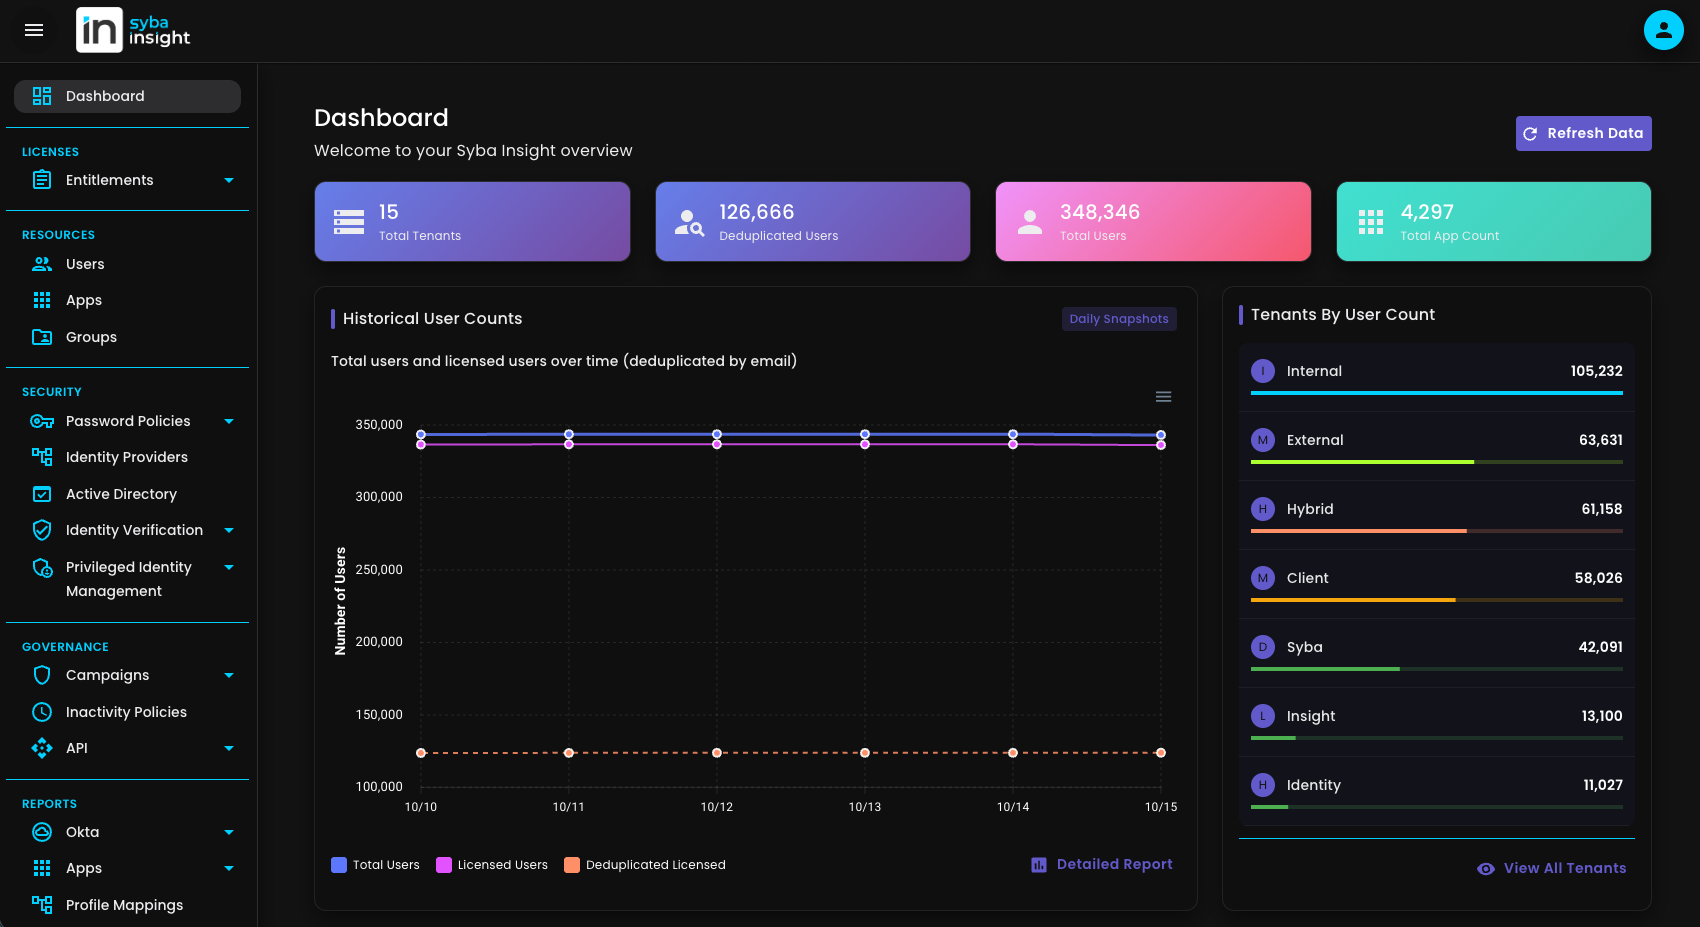1700x927 pixels.
Task: Open the View All Tenants link
Action: tap(1552, 868)
